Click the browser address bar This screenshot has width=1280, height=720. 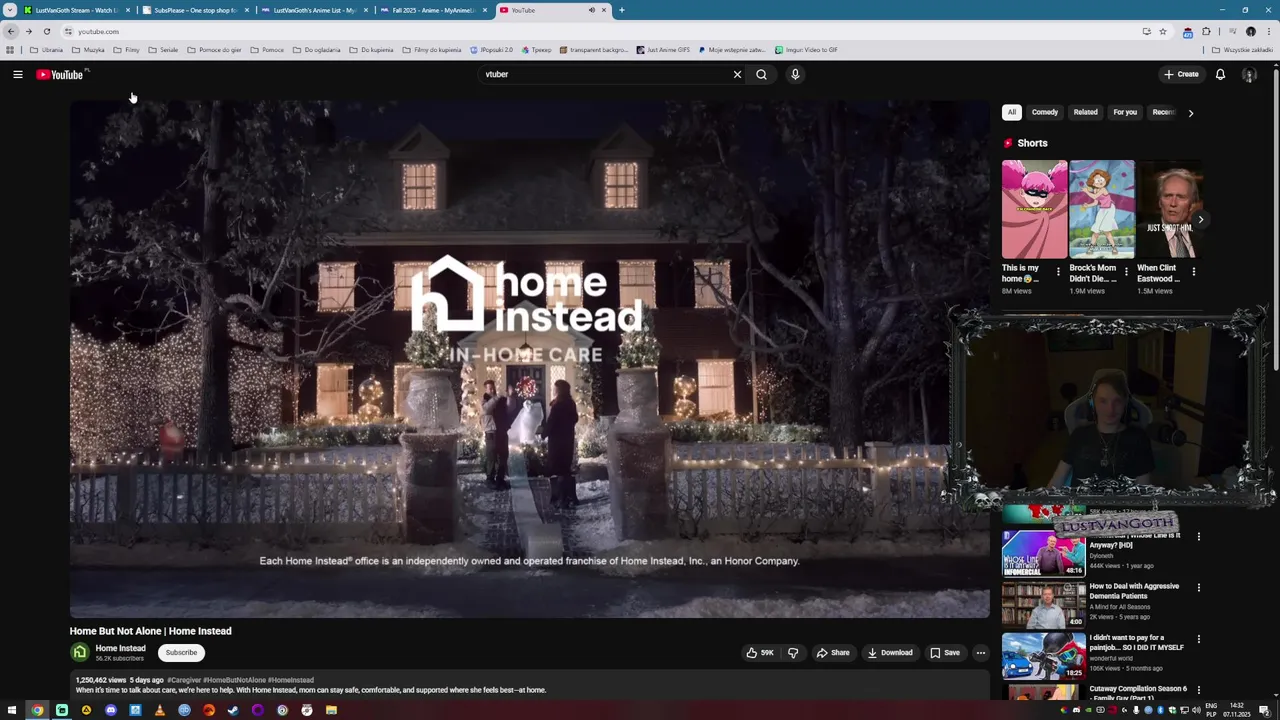[x=600, y=31]
